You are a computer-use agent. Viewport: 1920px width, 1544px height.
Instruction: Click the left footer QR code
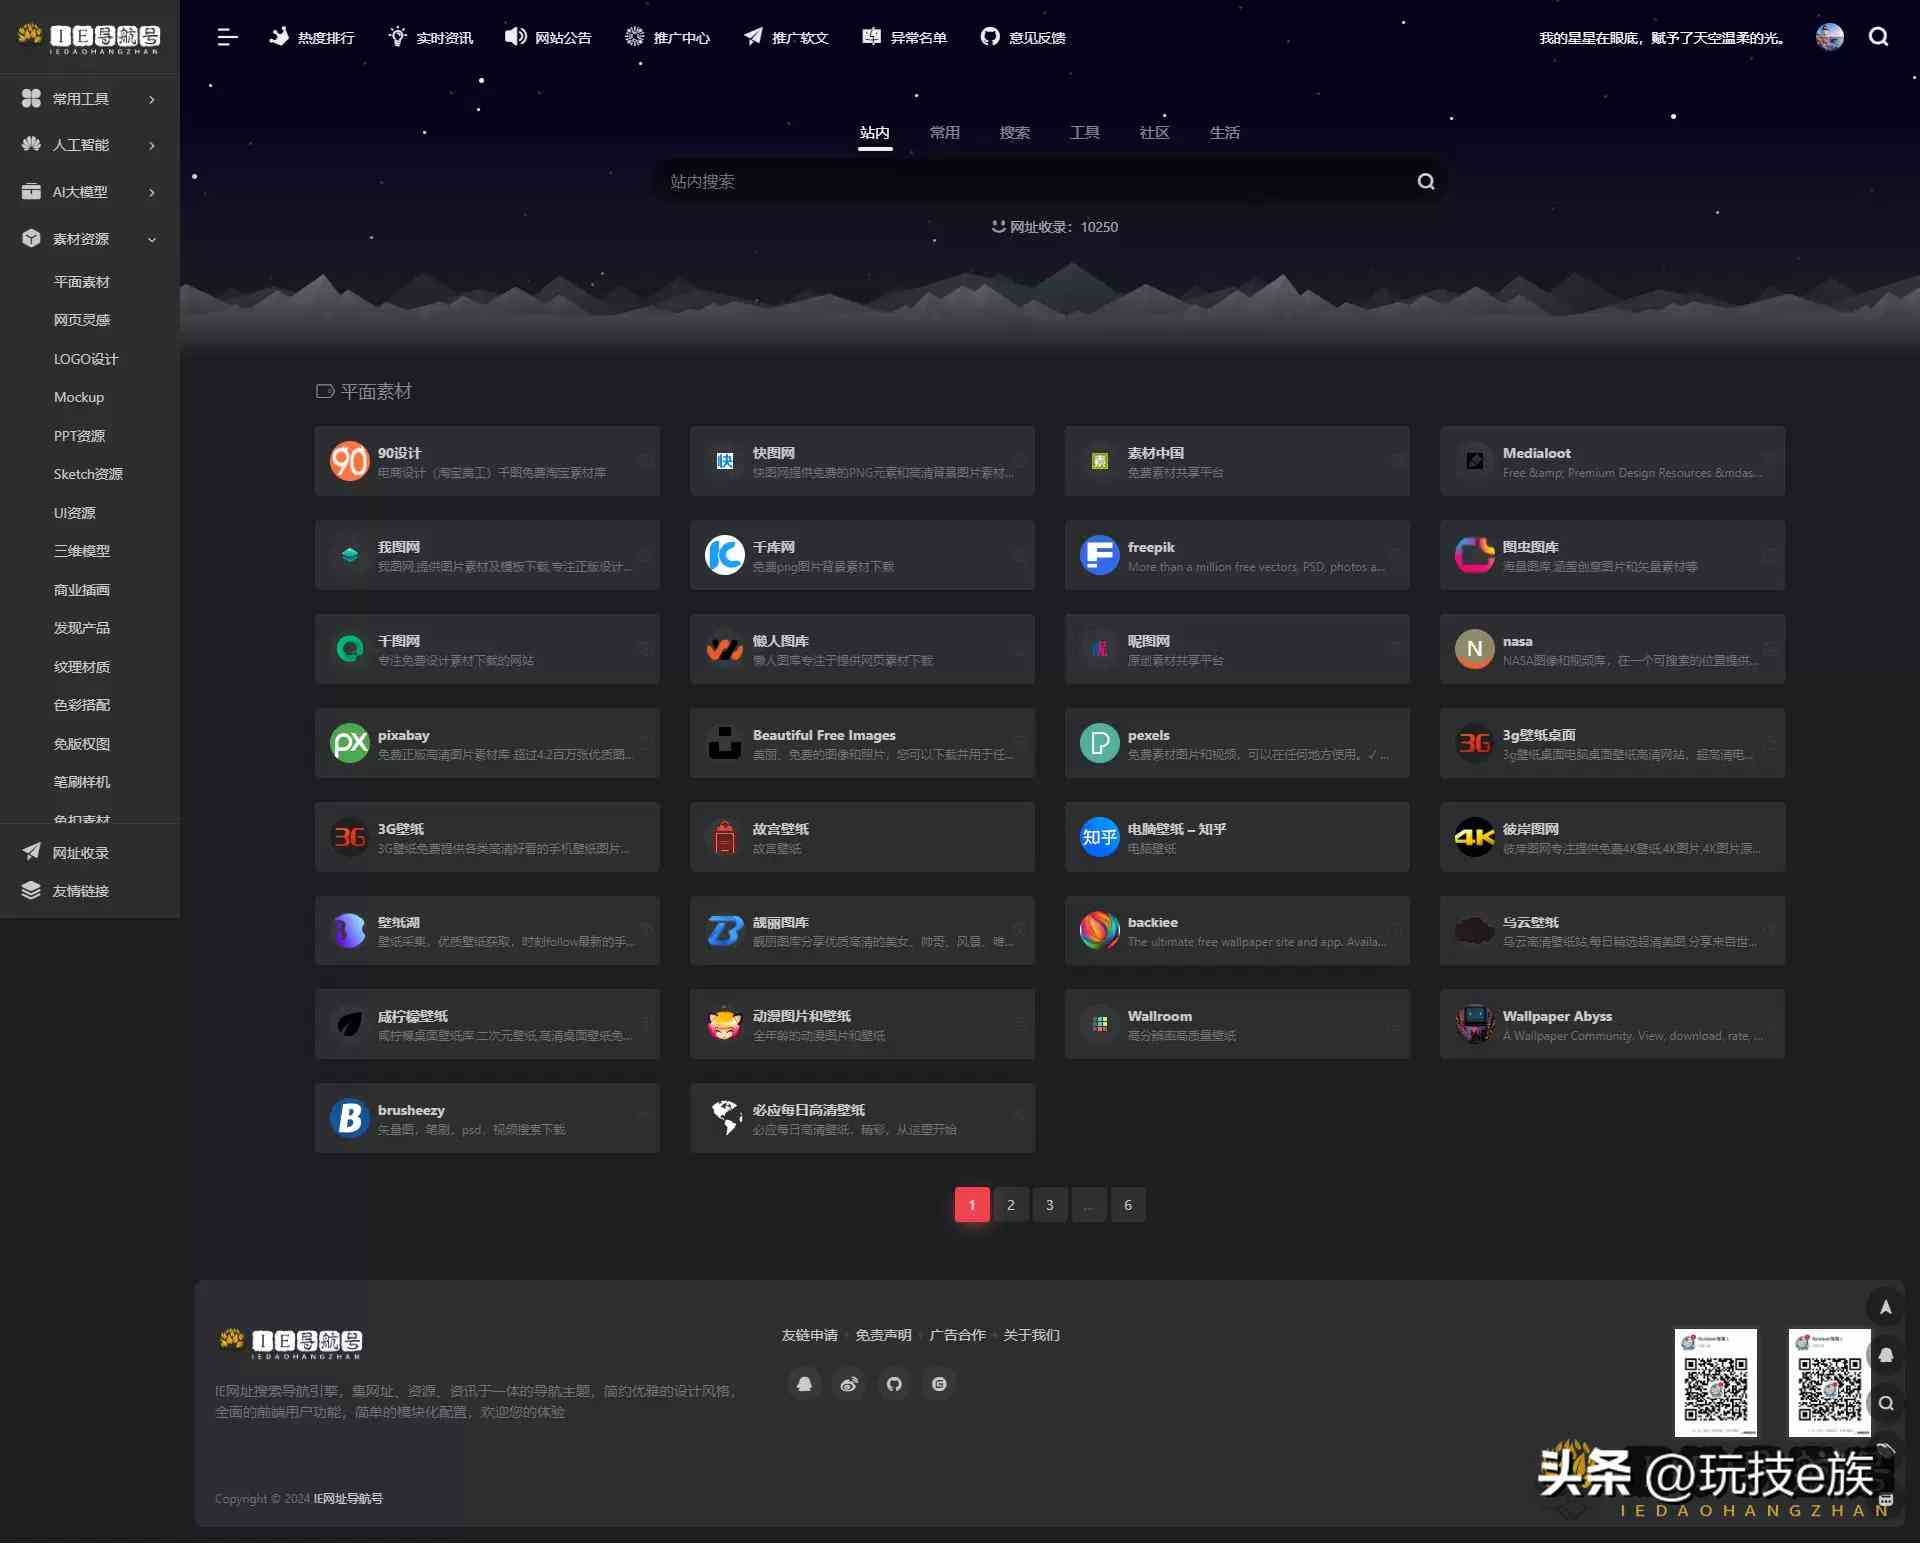pyautogui.click(x=1716, y=1383)
